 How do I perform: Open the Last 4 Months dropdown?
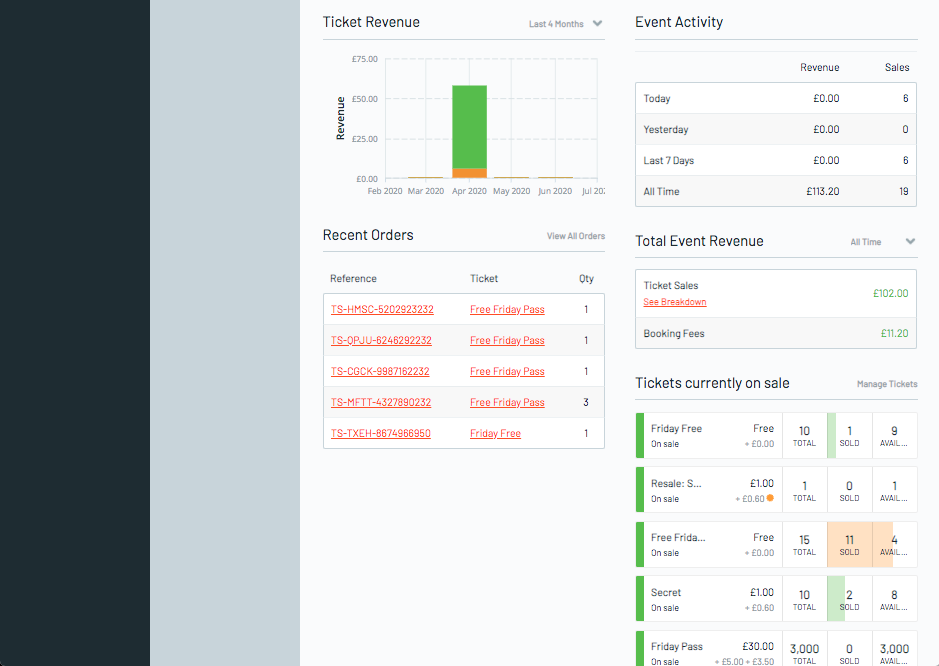coord(565,23)
